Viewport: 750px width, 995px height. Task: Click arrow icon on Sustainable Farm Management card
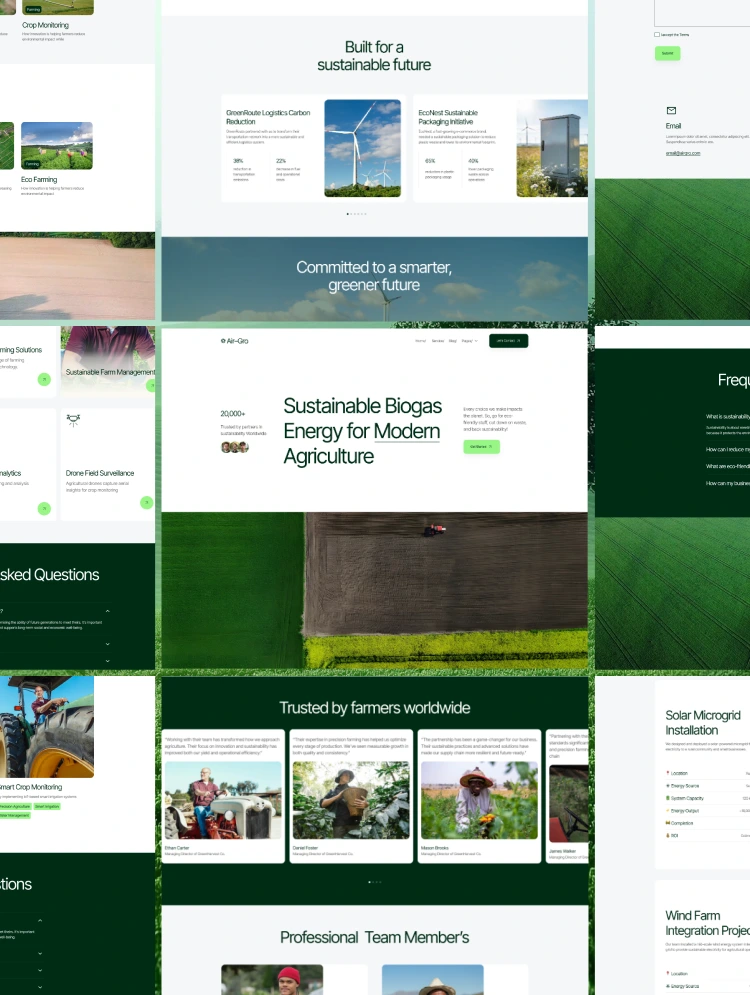tap(151, 385)
